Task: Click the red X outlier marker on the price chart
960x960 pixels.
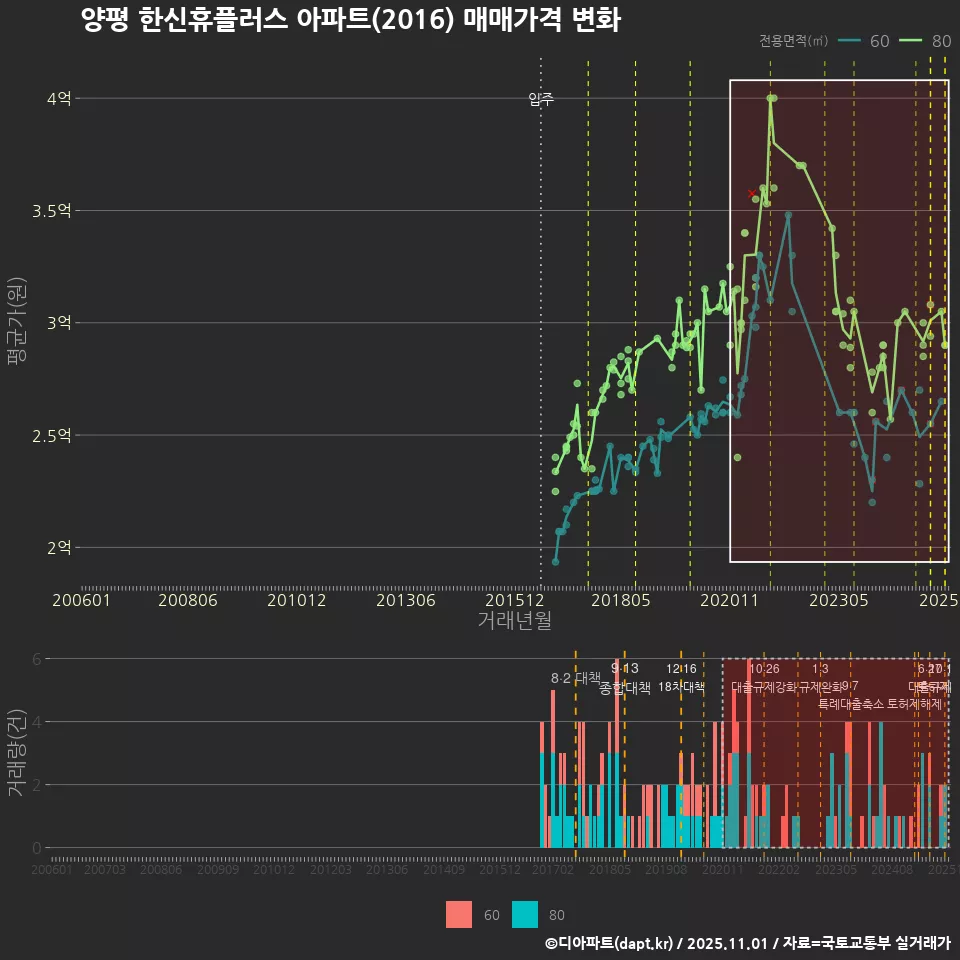Action: coord(752,191)
